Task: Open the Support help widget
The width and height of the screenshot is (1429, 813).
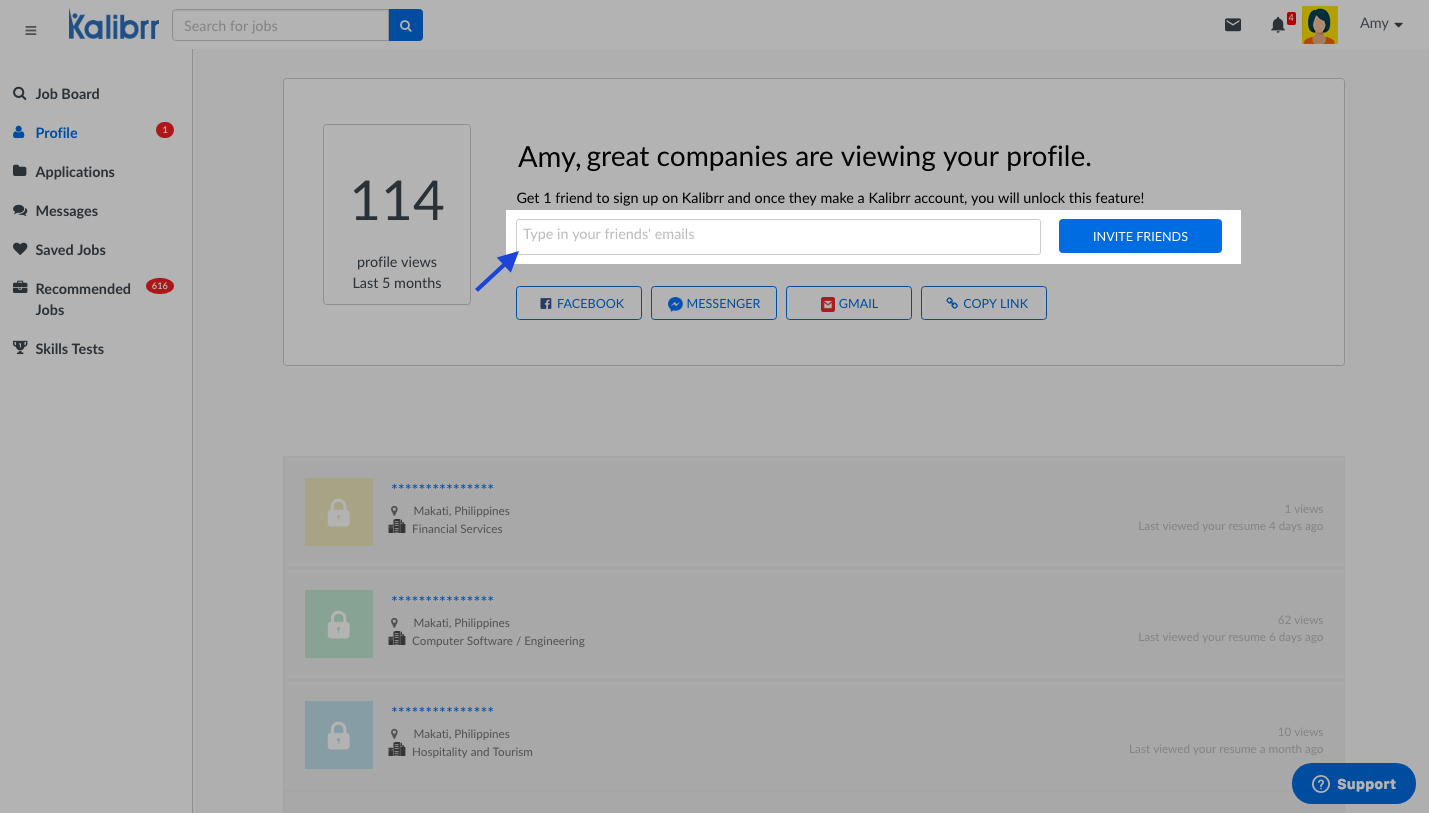Action: (x=1353, y=784)
